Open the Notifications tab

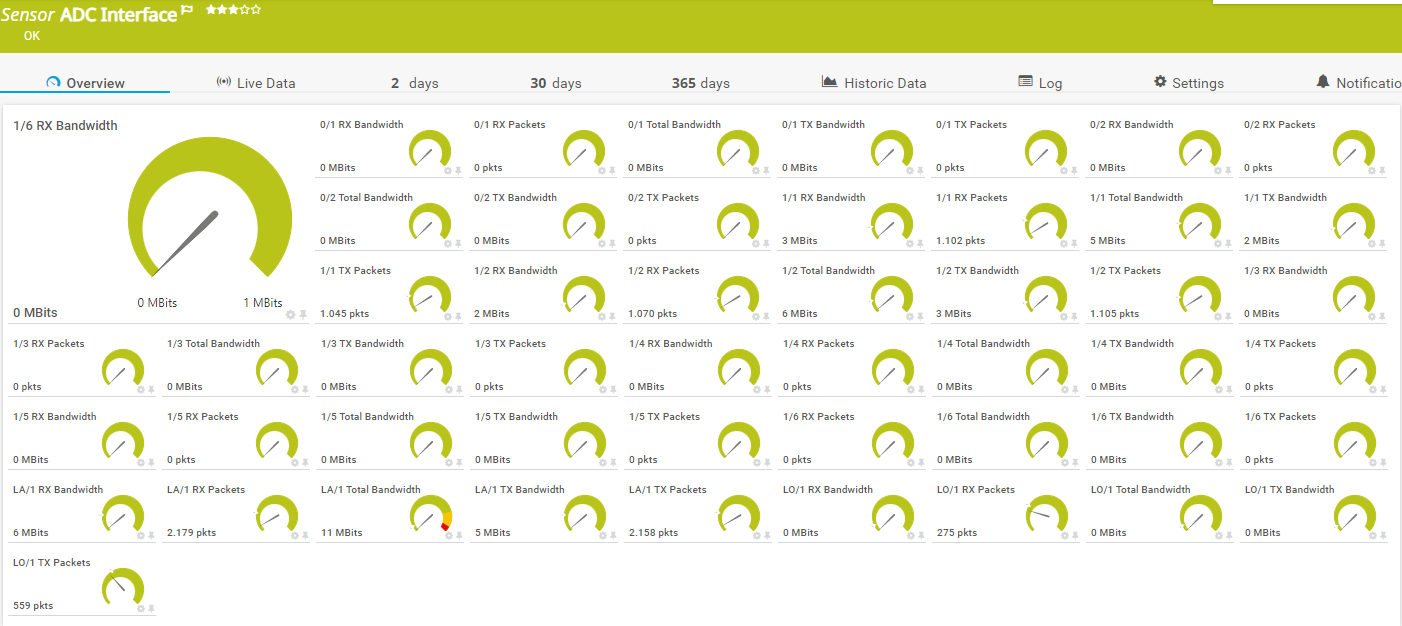click(x=1359, y=83)
